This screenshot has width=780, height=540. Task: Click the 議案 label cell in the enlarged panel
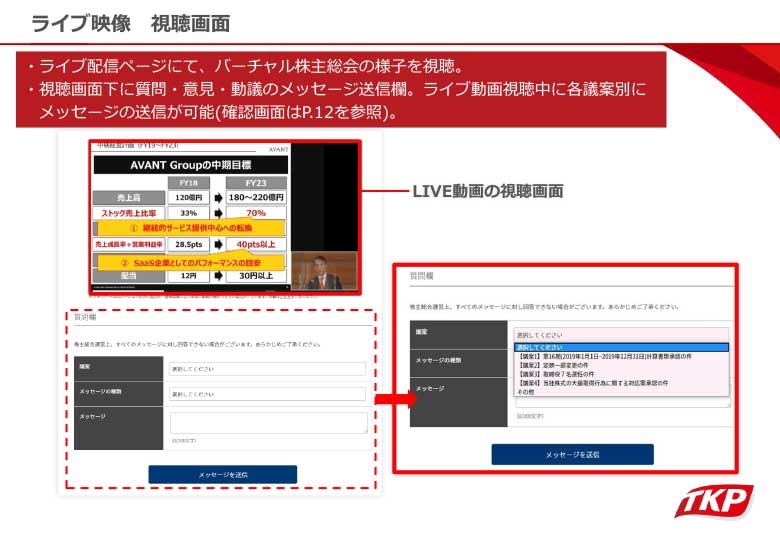click(459, 335)
